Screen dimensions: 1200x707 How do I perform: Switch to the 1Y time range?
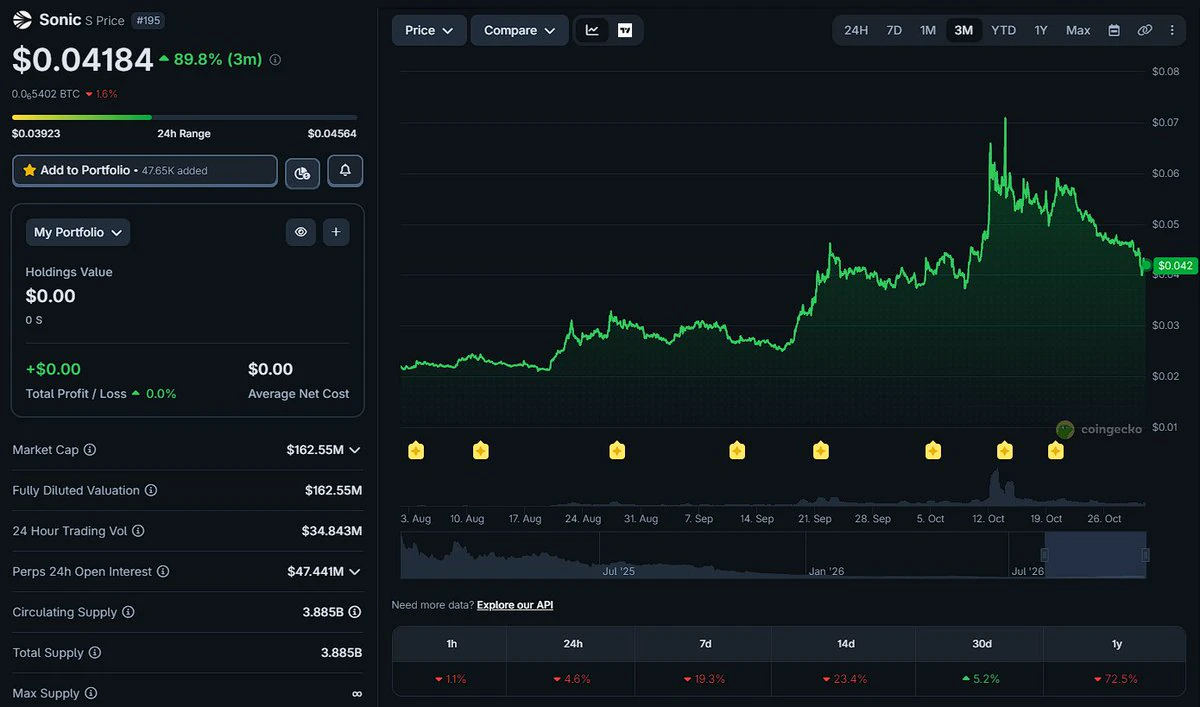[1041, 30]
